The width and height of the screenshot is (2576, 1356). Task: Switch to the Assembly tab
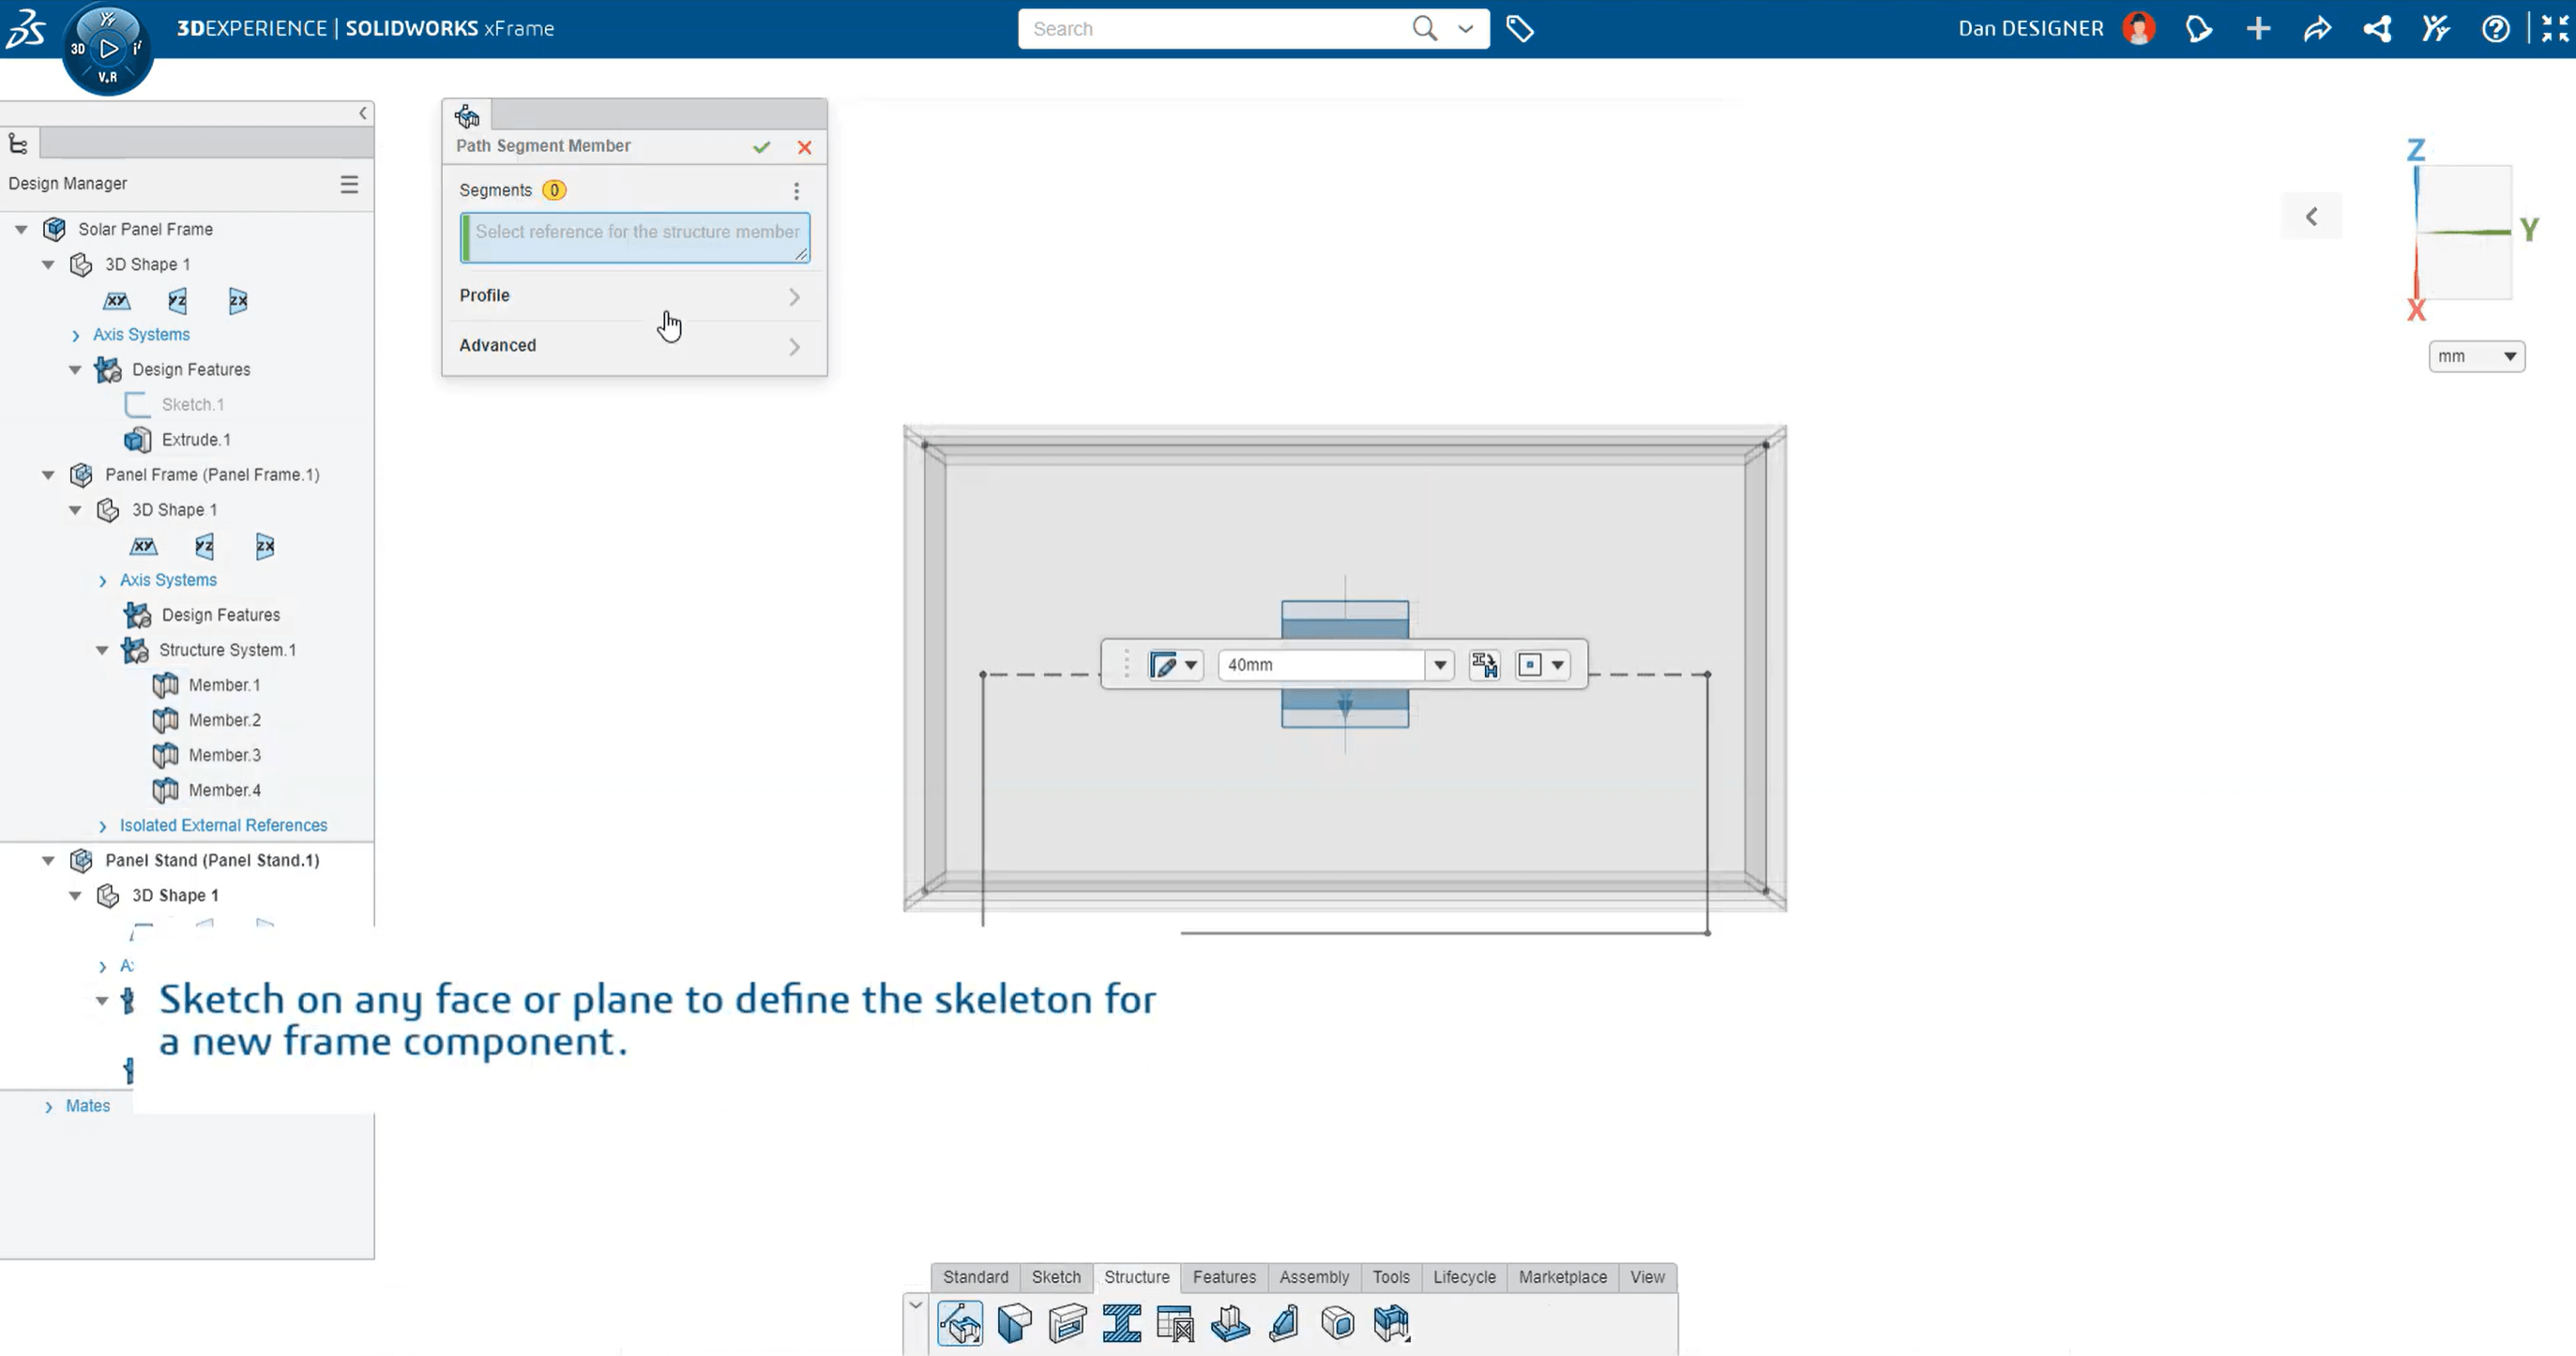click(x=1314, y=1277)
